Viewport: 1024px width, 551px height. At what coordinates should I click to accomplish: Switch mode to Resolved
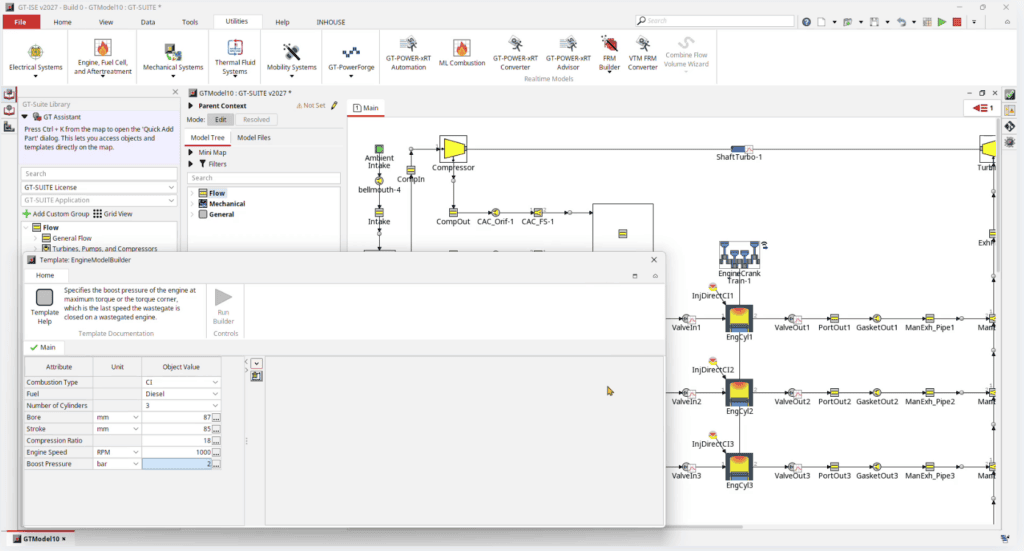(x=256, y=119)
